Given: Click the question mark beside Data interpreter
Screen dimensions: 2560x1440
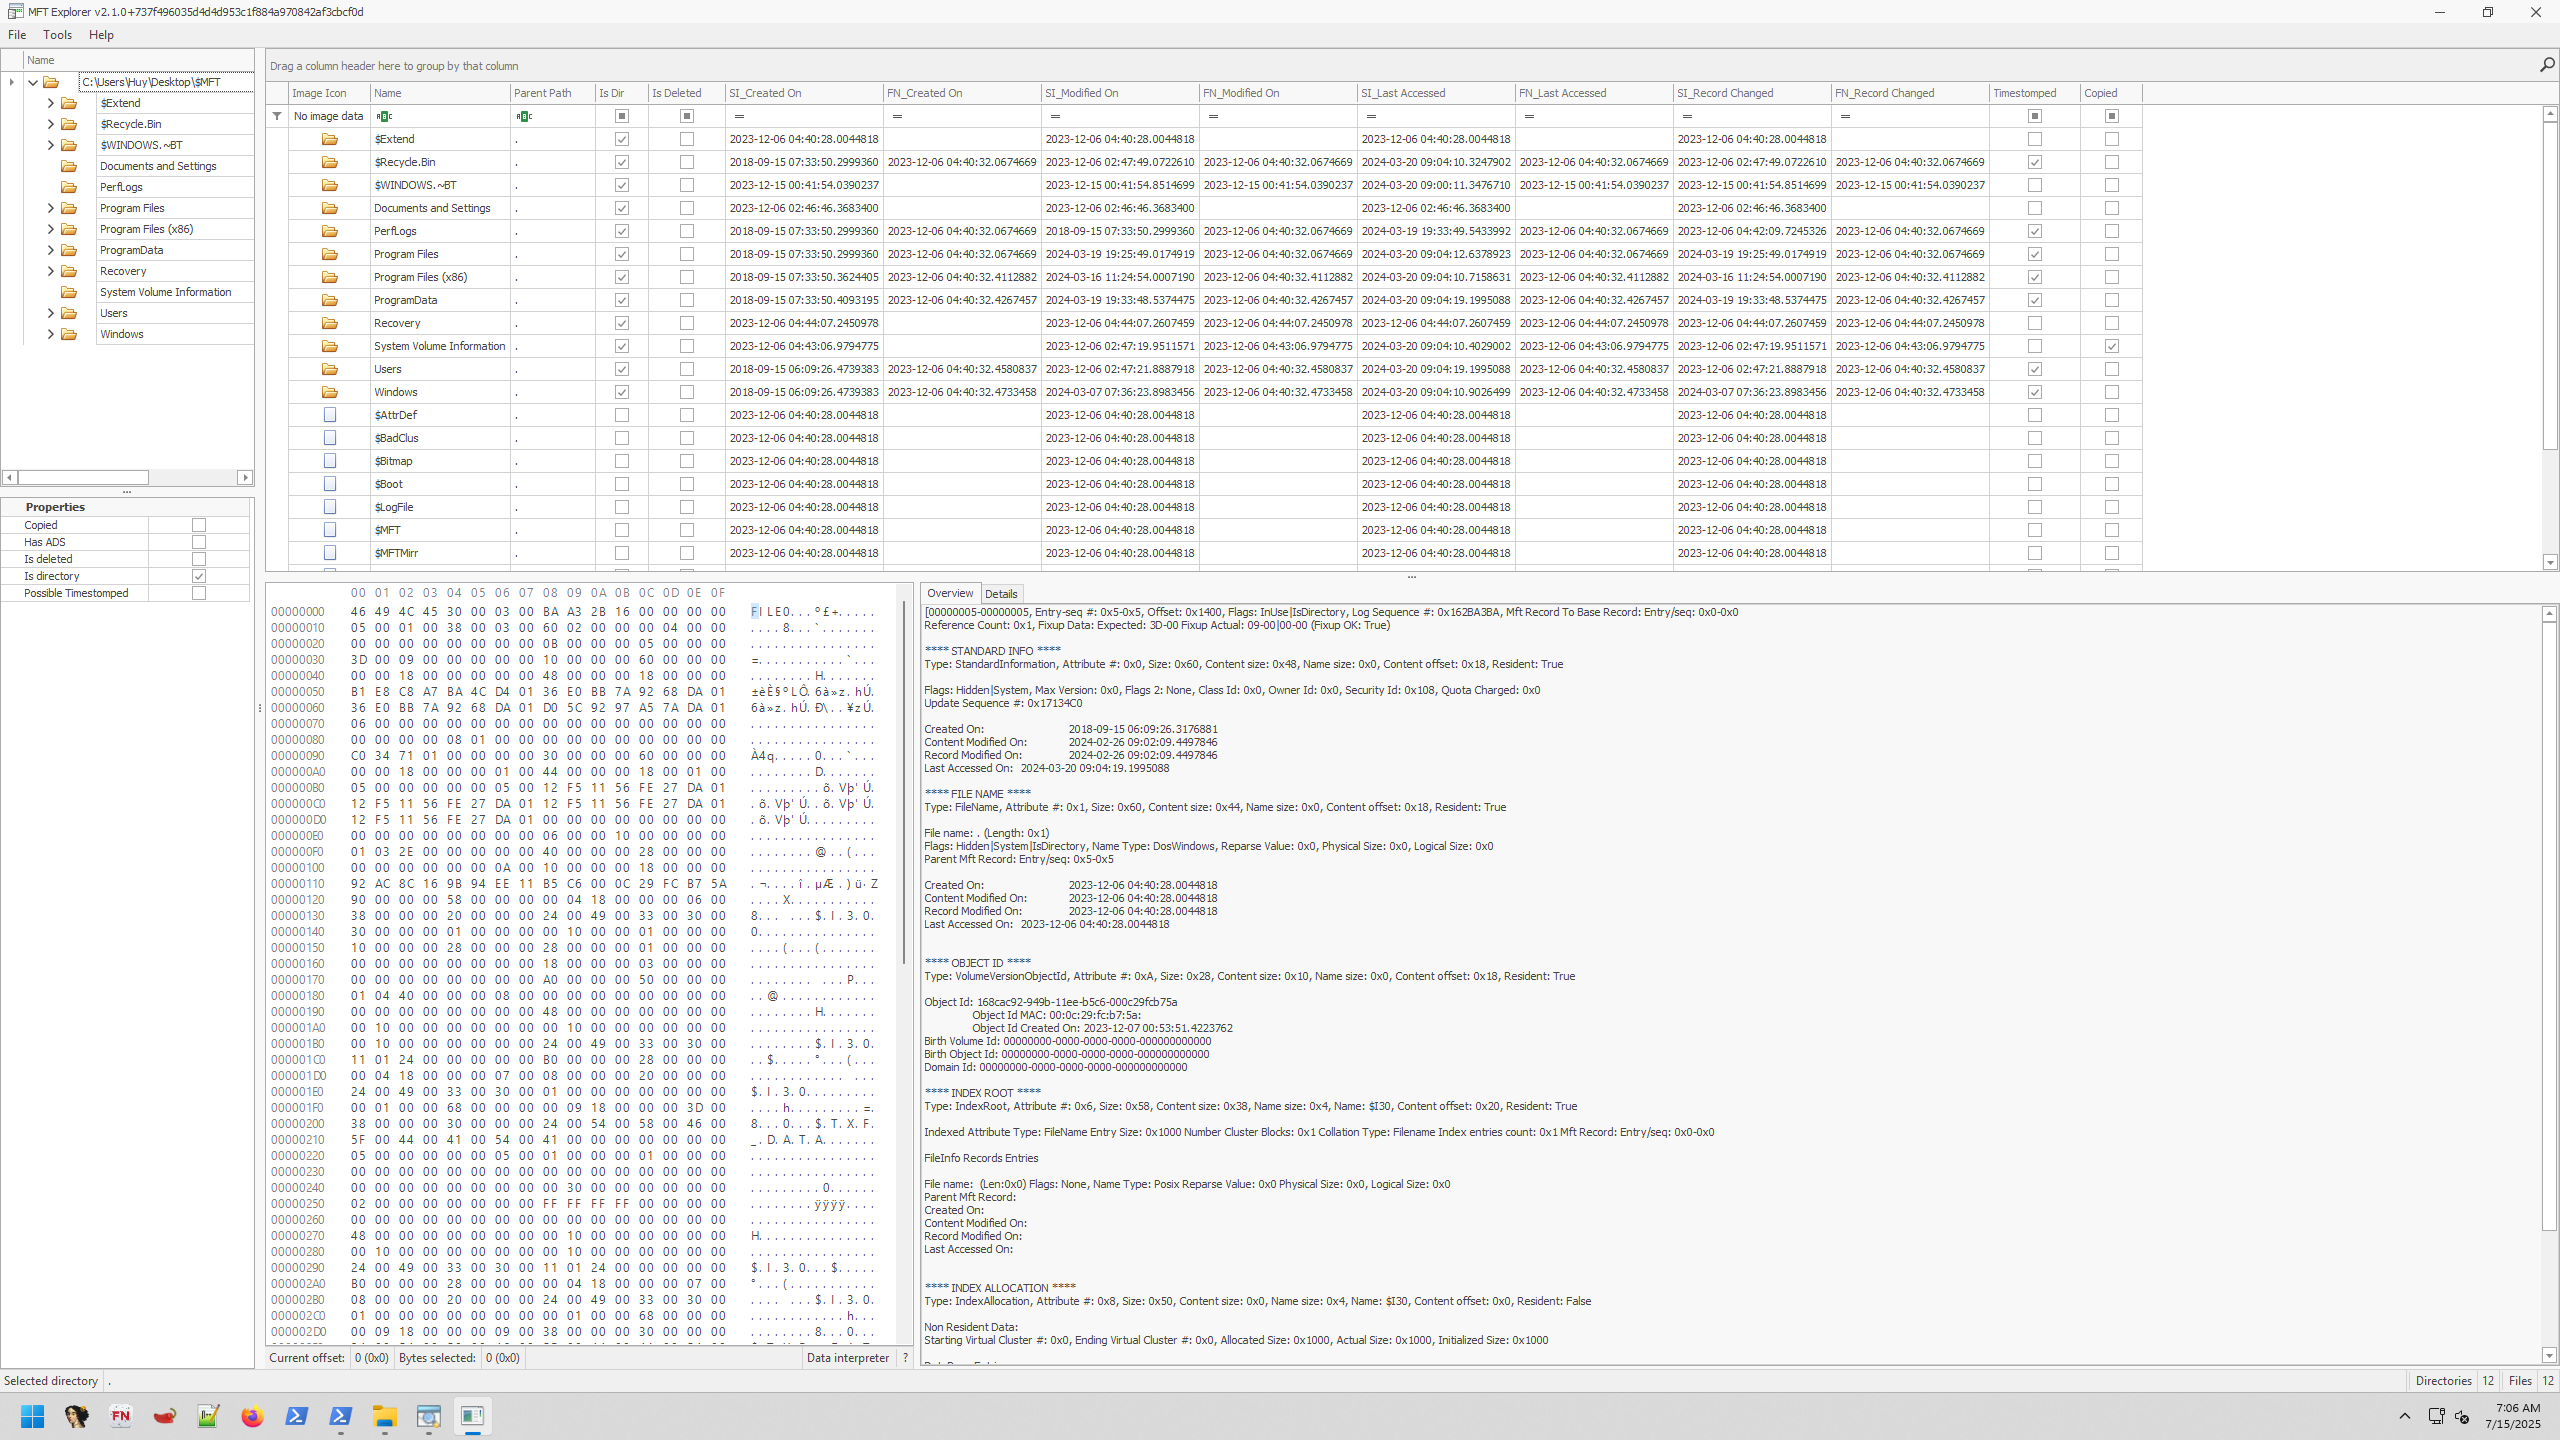Looking at the screenshot, I should point(905,1358).
